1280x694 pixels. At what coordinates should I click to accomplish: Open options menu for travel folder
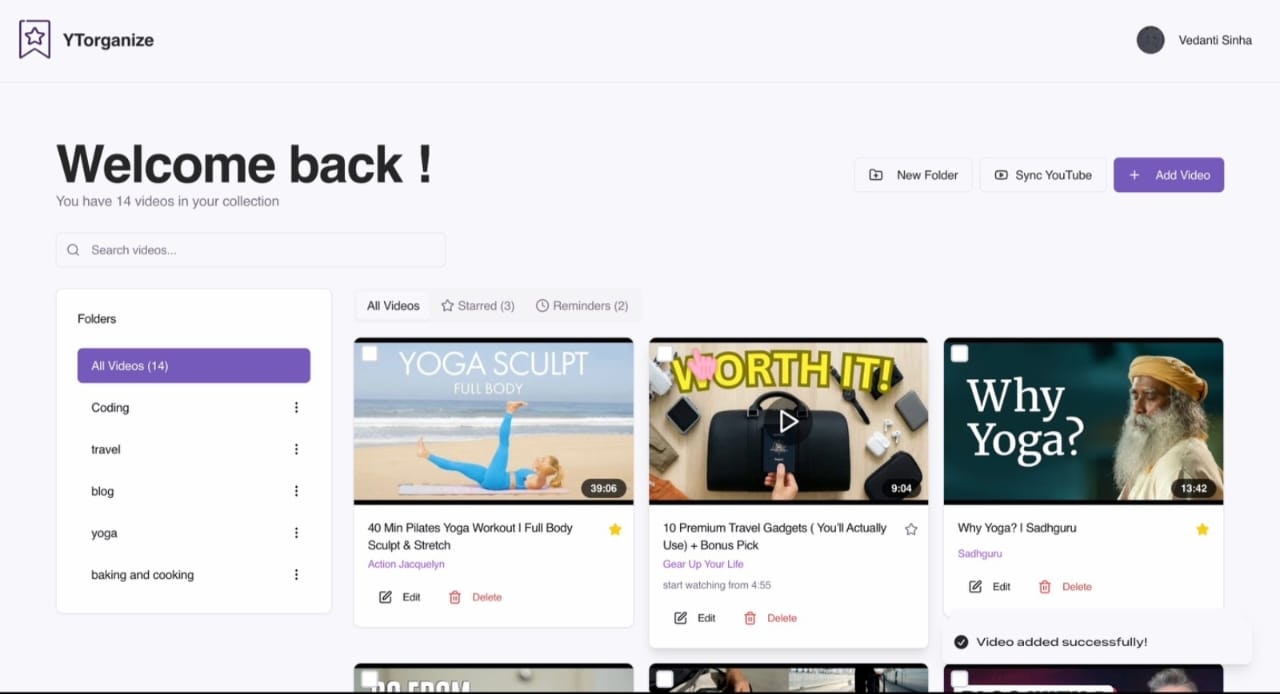296,450
